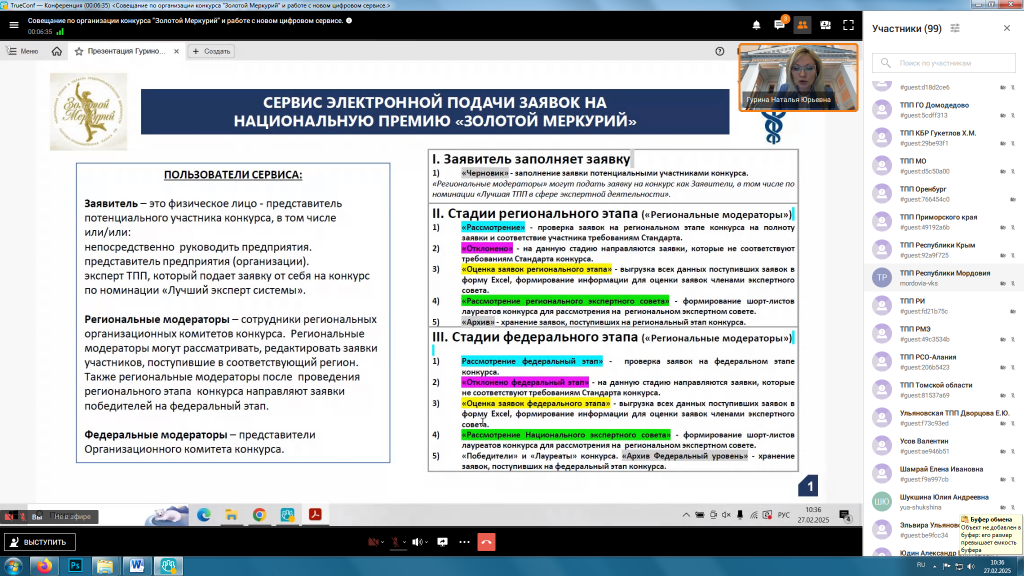Open the three-dots more options menu
The width and height of the screenshot is (1024, 576).
click(464, 541)
